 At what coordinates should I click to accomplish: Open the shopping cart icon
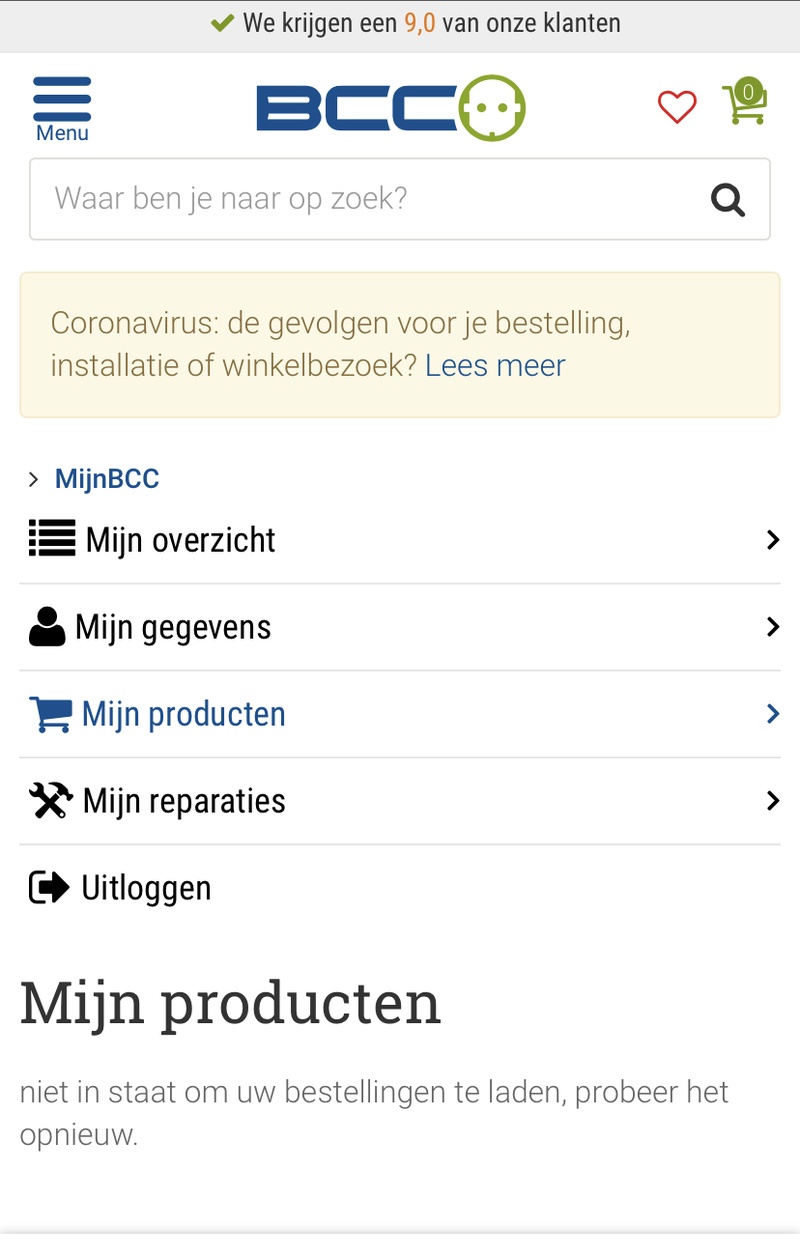745,103
